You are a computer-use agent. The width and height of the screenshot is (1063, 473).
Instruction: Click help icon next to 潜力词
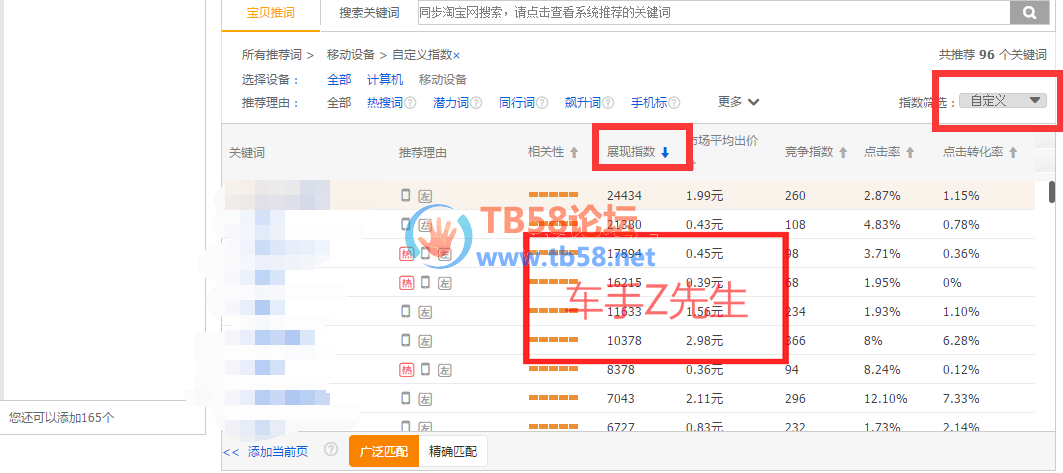477,103
